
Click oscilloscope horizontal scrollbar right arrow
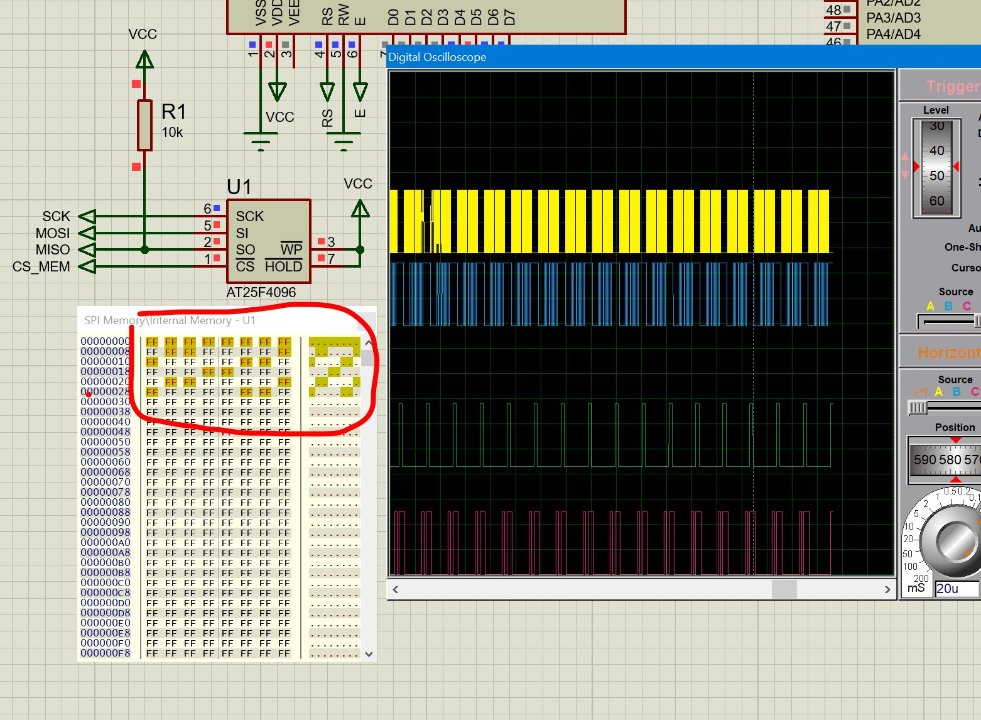pos(887,589)
